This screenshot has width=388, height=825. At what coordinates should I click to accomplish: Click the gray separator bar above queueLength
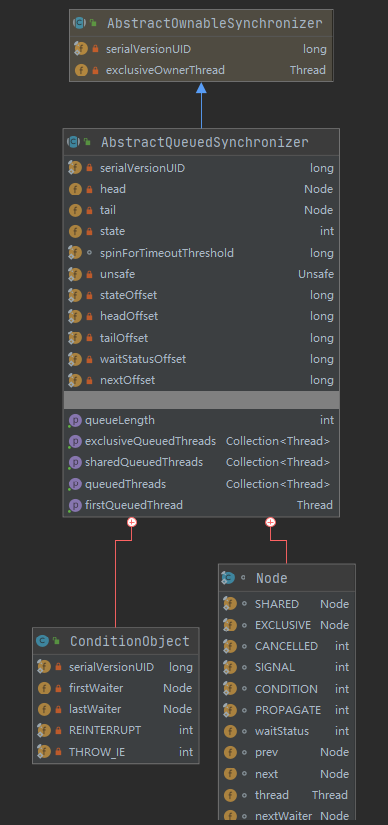(201, 400)
